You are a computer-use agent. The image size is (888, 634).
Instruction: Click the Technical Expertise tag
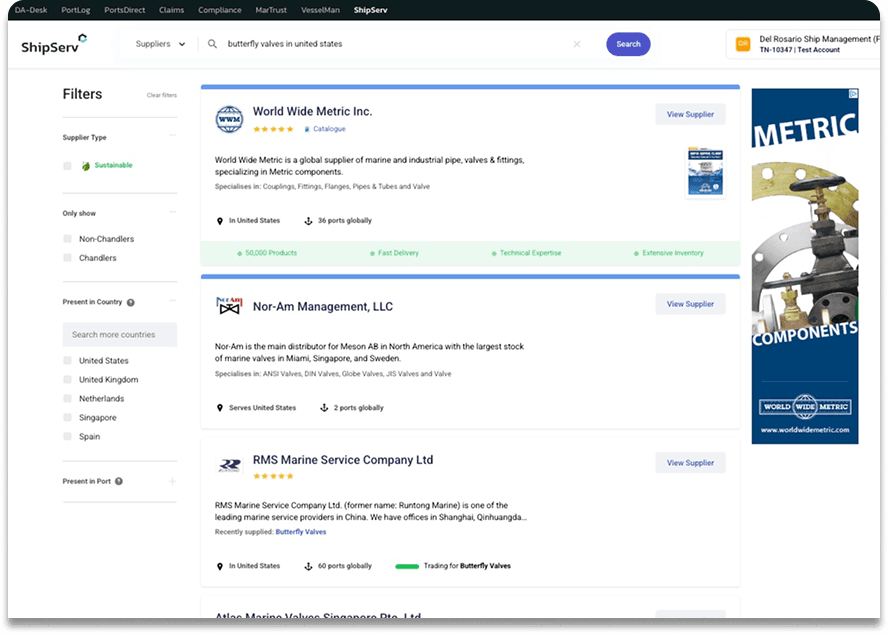click(x=527, y=253)
